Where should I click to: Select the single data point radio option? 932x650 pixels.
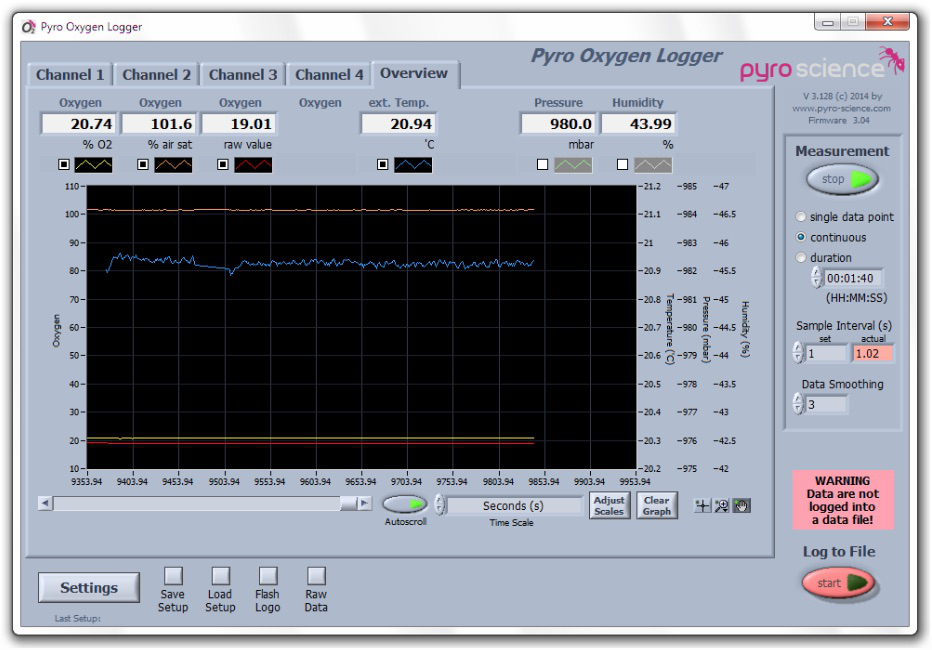(801, 217)
